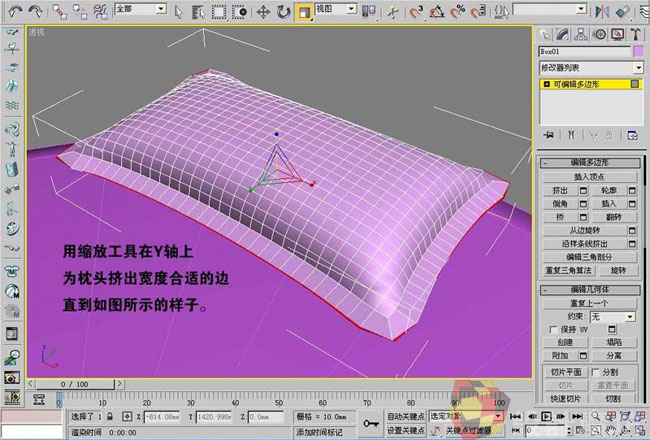The width and height of the screenshot is (650, 440).
Task: Toggle the 3D Snaps magnet icon
Action: [x=416, y=12]
